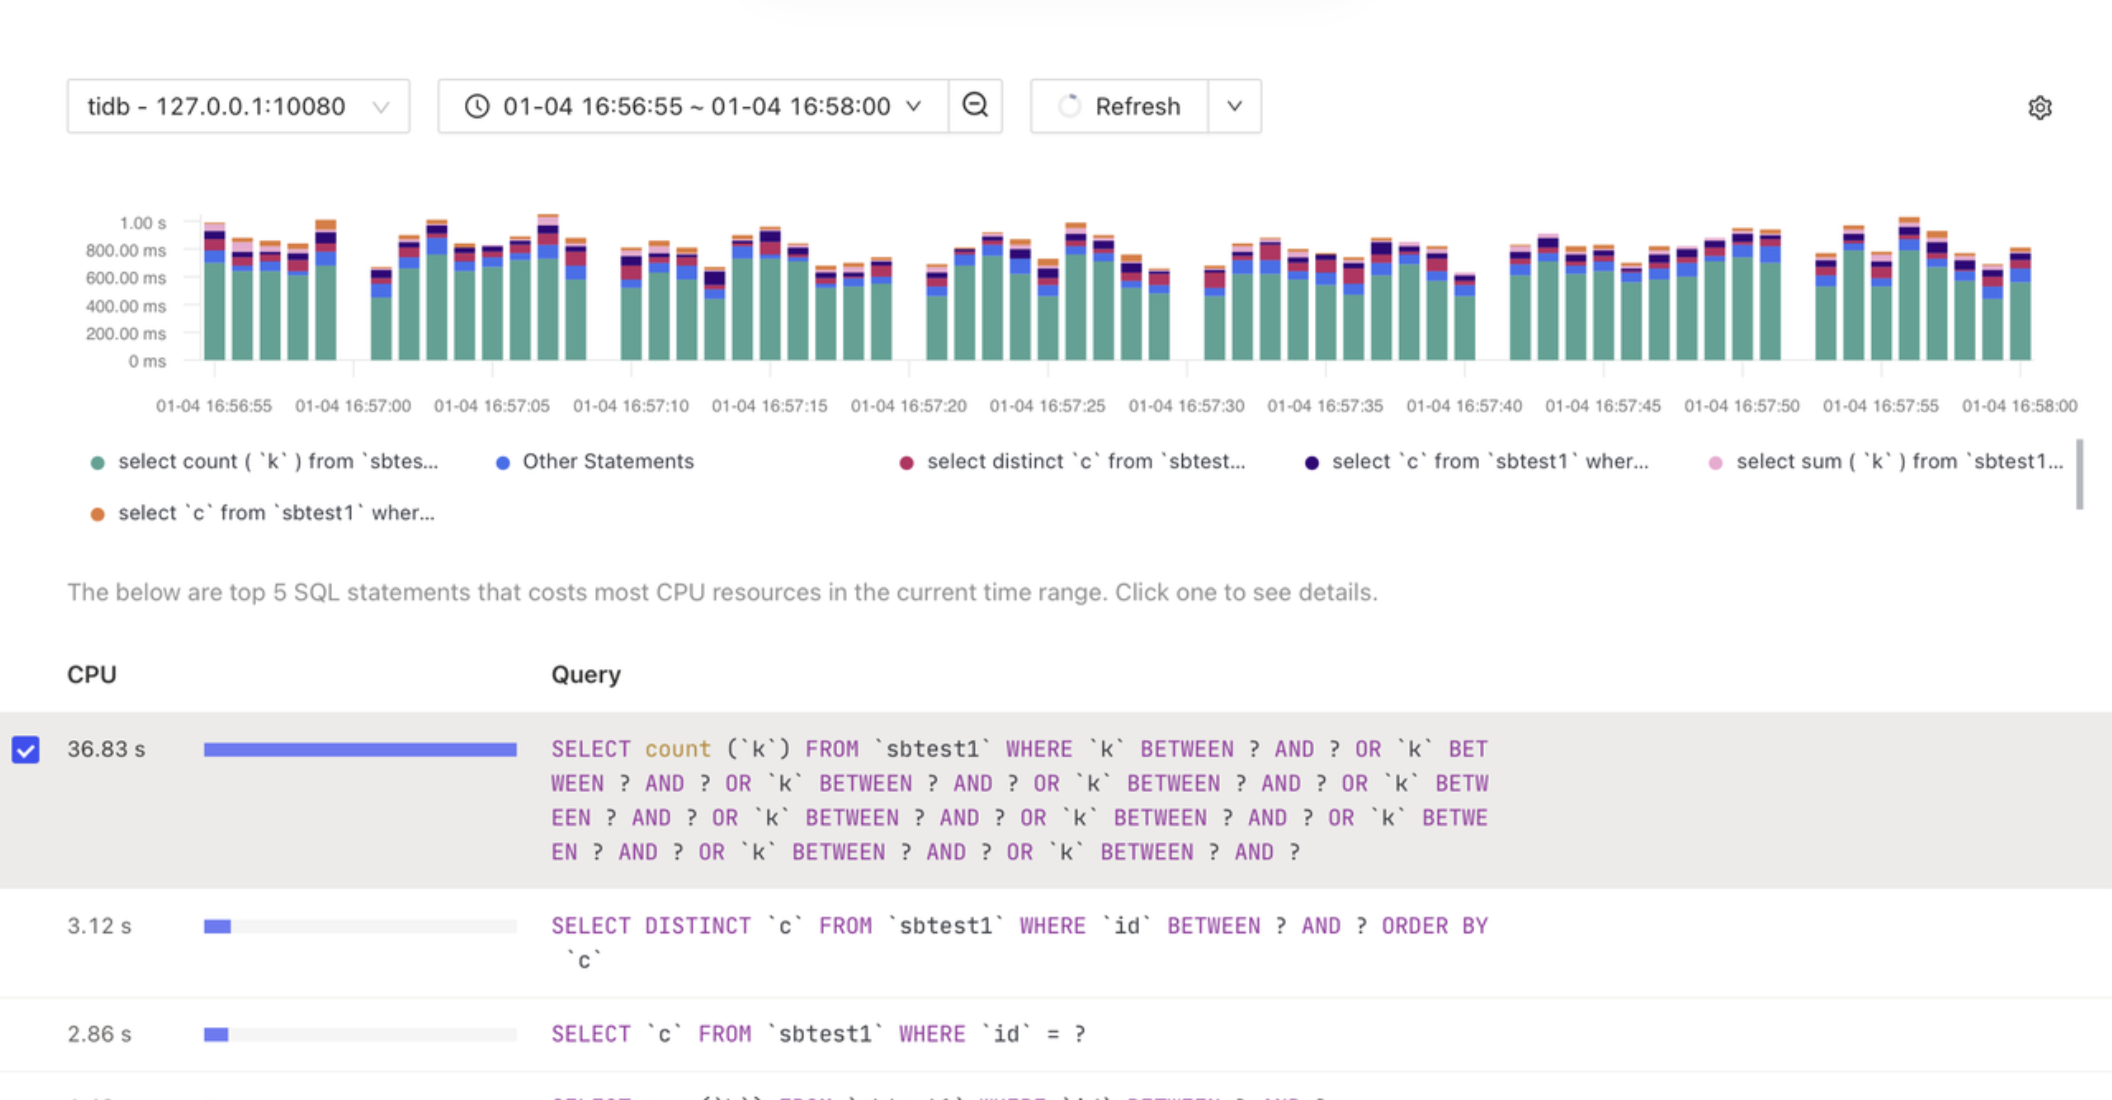This screenshot has width=2112, height=1100.
Task: Open settings via the gear icon
Action: click(2039, 107)
